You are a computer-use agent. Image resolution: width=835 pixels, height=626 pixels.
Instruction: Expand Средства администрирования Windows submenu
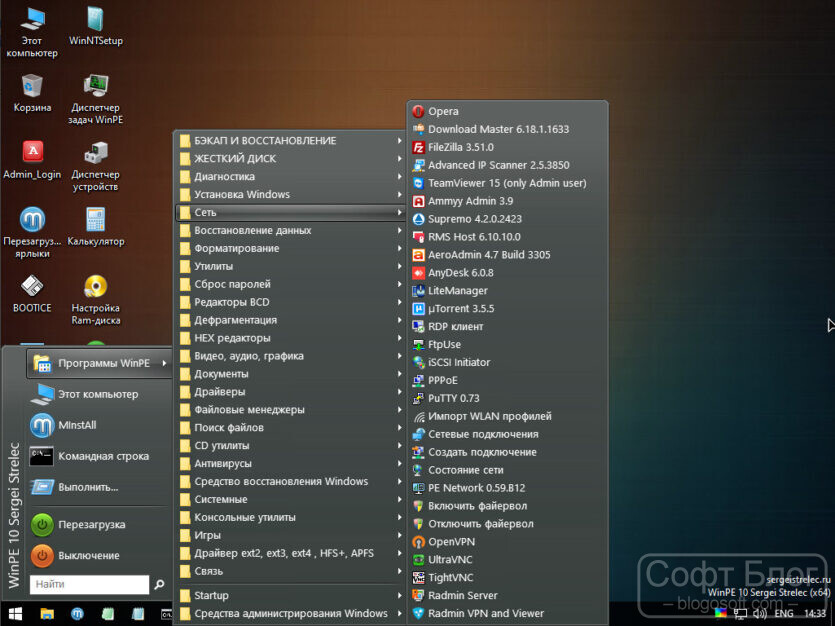290,614
